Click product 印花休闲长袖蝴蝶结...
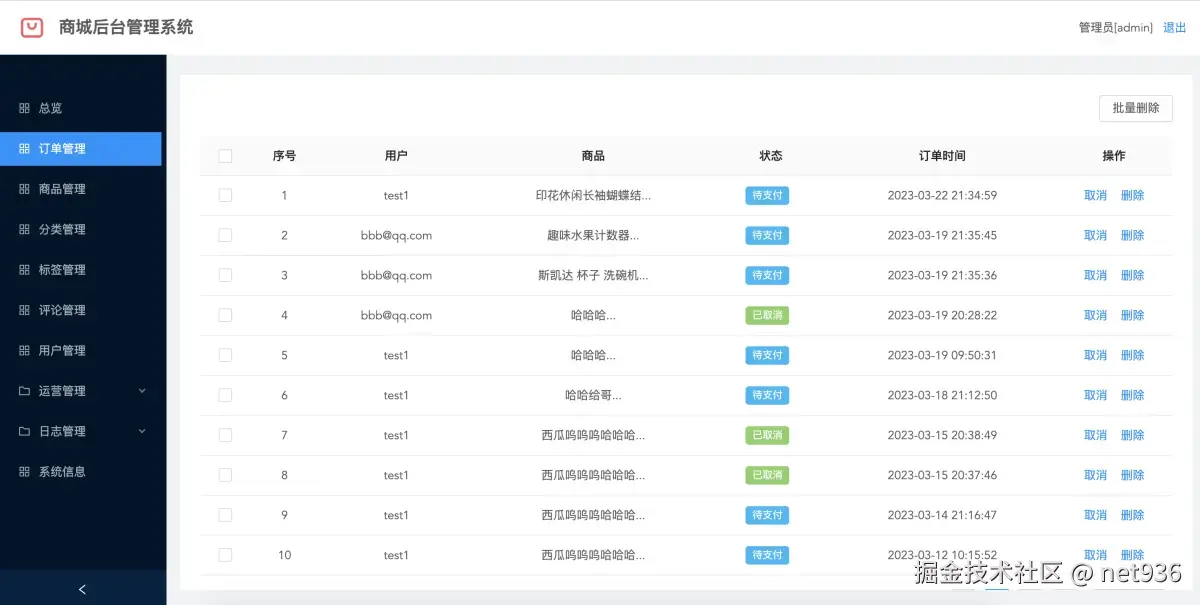The width and height of the screenshot is (1200, 605). tap(593, 195)
